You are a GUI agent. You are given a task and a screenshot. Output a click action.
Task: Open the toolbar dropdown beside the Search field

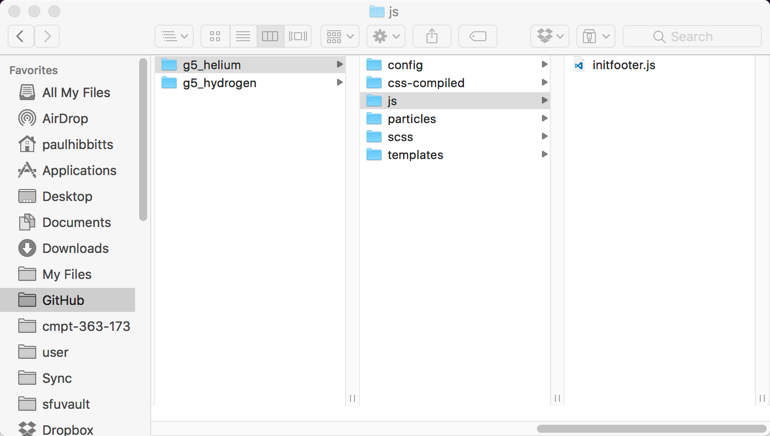pos(596,36)
